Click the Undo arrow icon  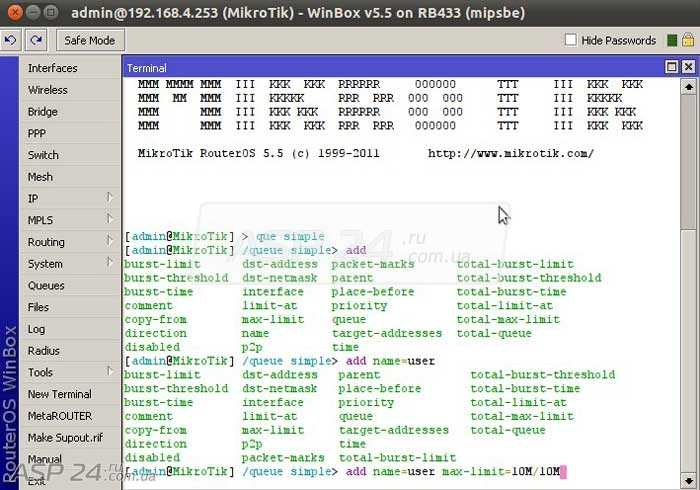pos(11,40)
